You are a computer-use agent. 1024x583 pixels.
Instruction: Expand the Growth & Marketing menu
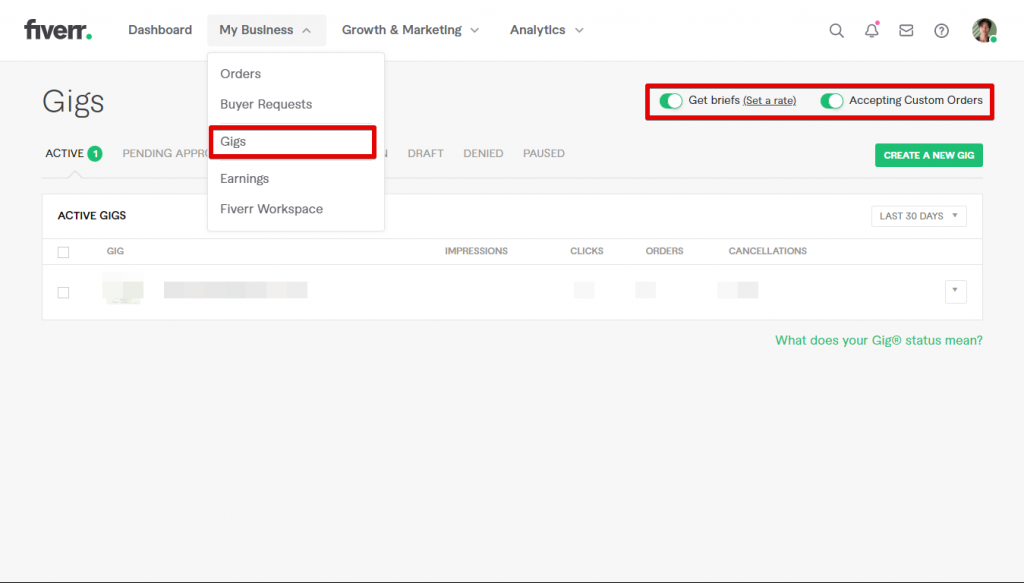coord(410,30)
